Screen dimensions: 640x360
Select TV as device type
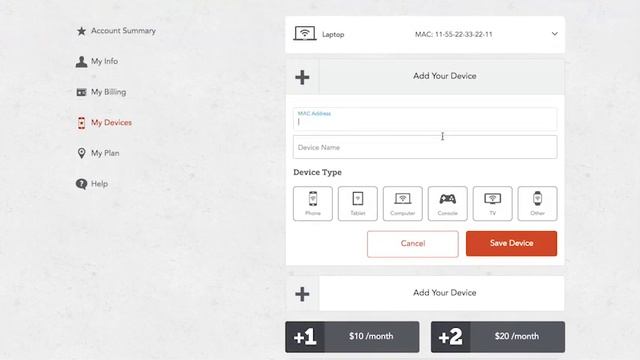(x=492, y=204)
